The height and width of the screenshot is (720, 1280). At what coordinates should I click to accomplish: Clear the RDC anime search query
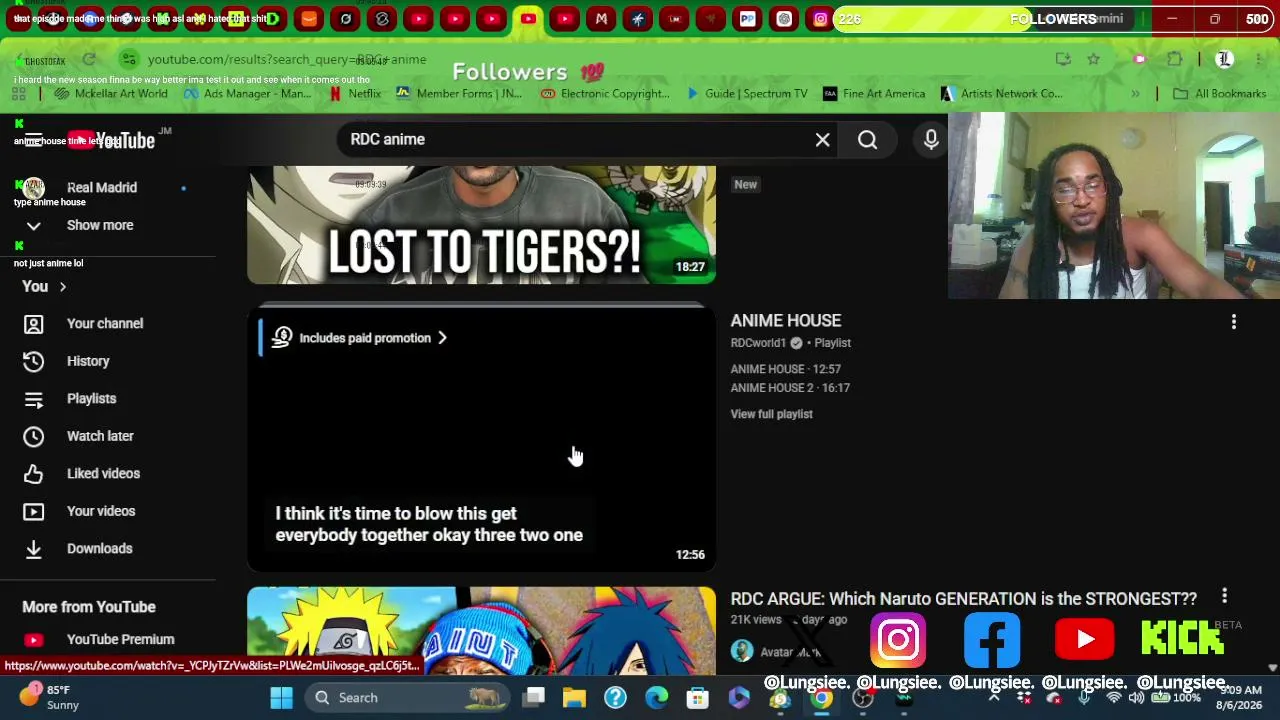coord(822,140)
